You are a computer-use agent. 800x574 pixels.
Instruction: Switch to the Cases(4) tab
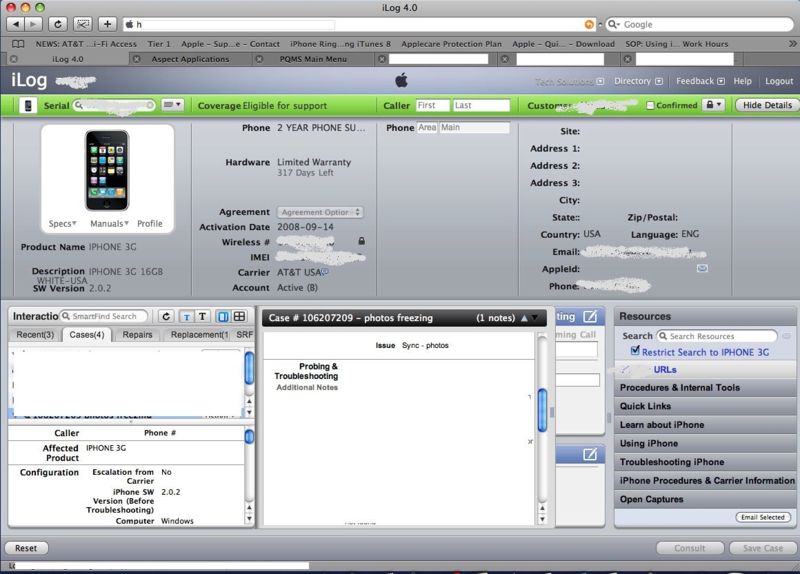coord(87,335)
